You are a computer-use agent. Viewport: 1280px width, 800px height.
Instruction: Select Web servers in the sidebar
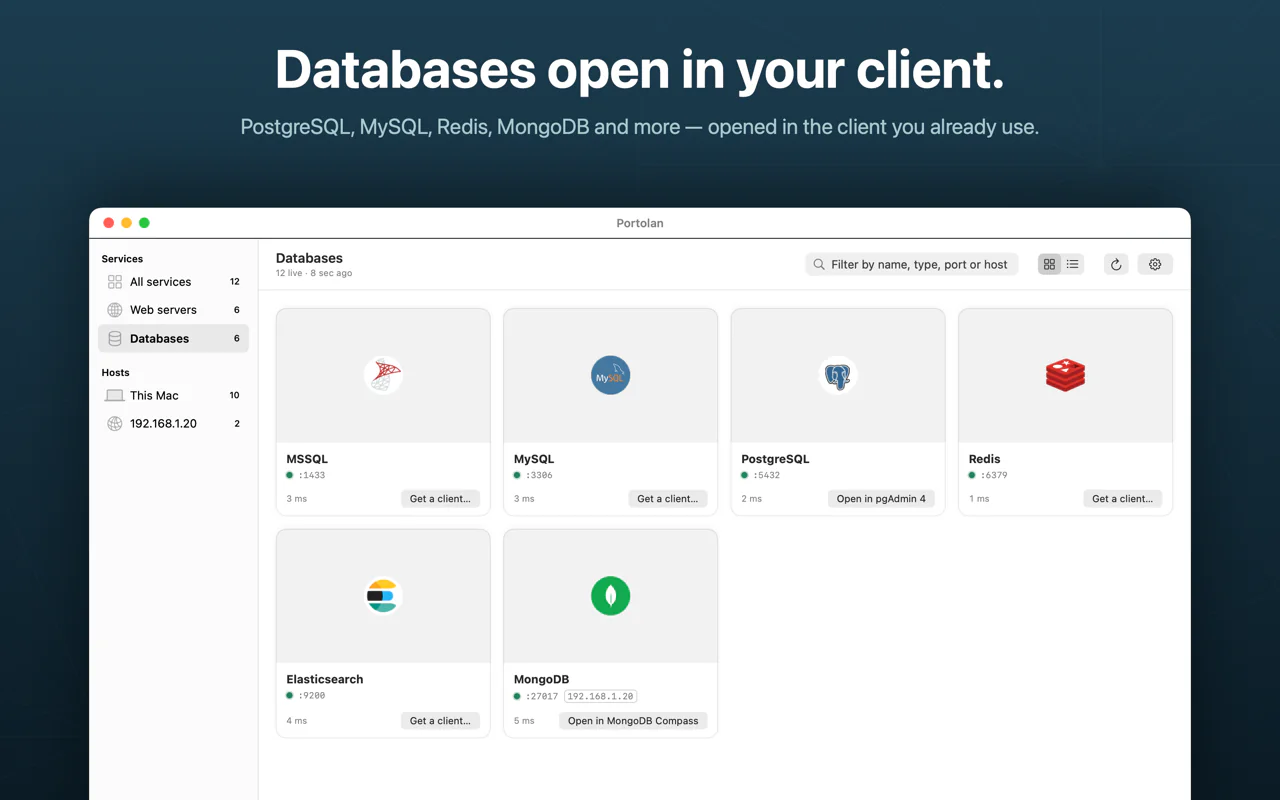(174, 310)
